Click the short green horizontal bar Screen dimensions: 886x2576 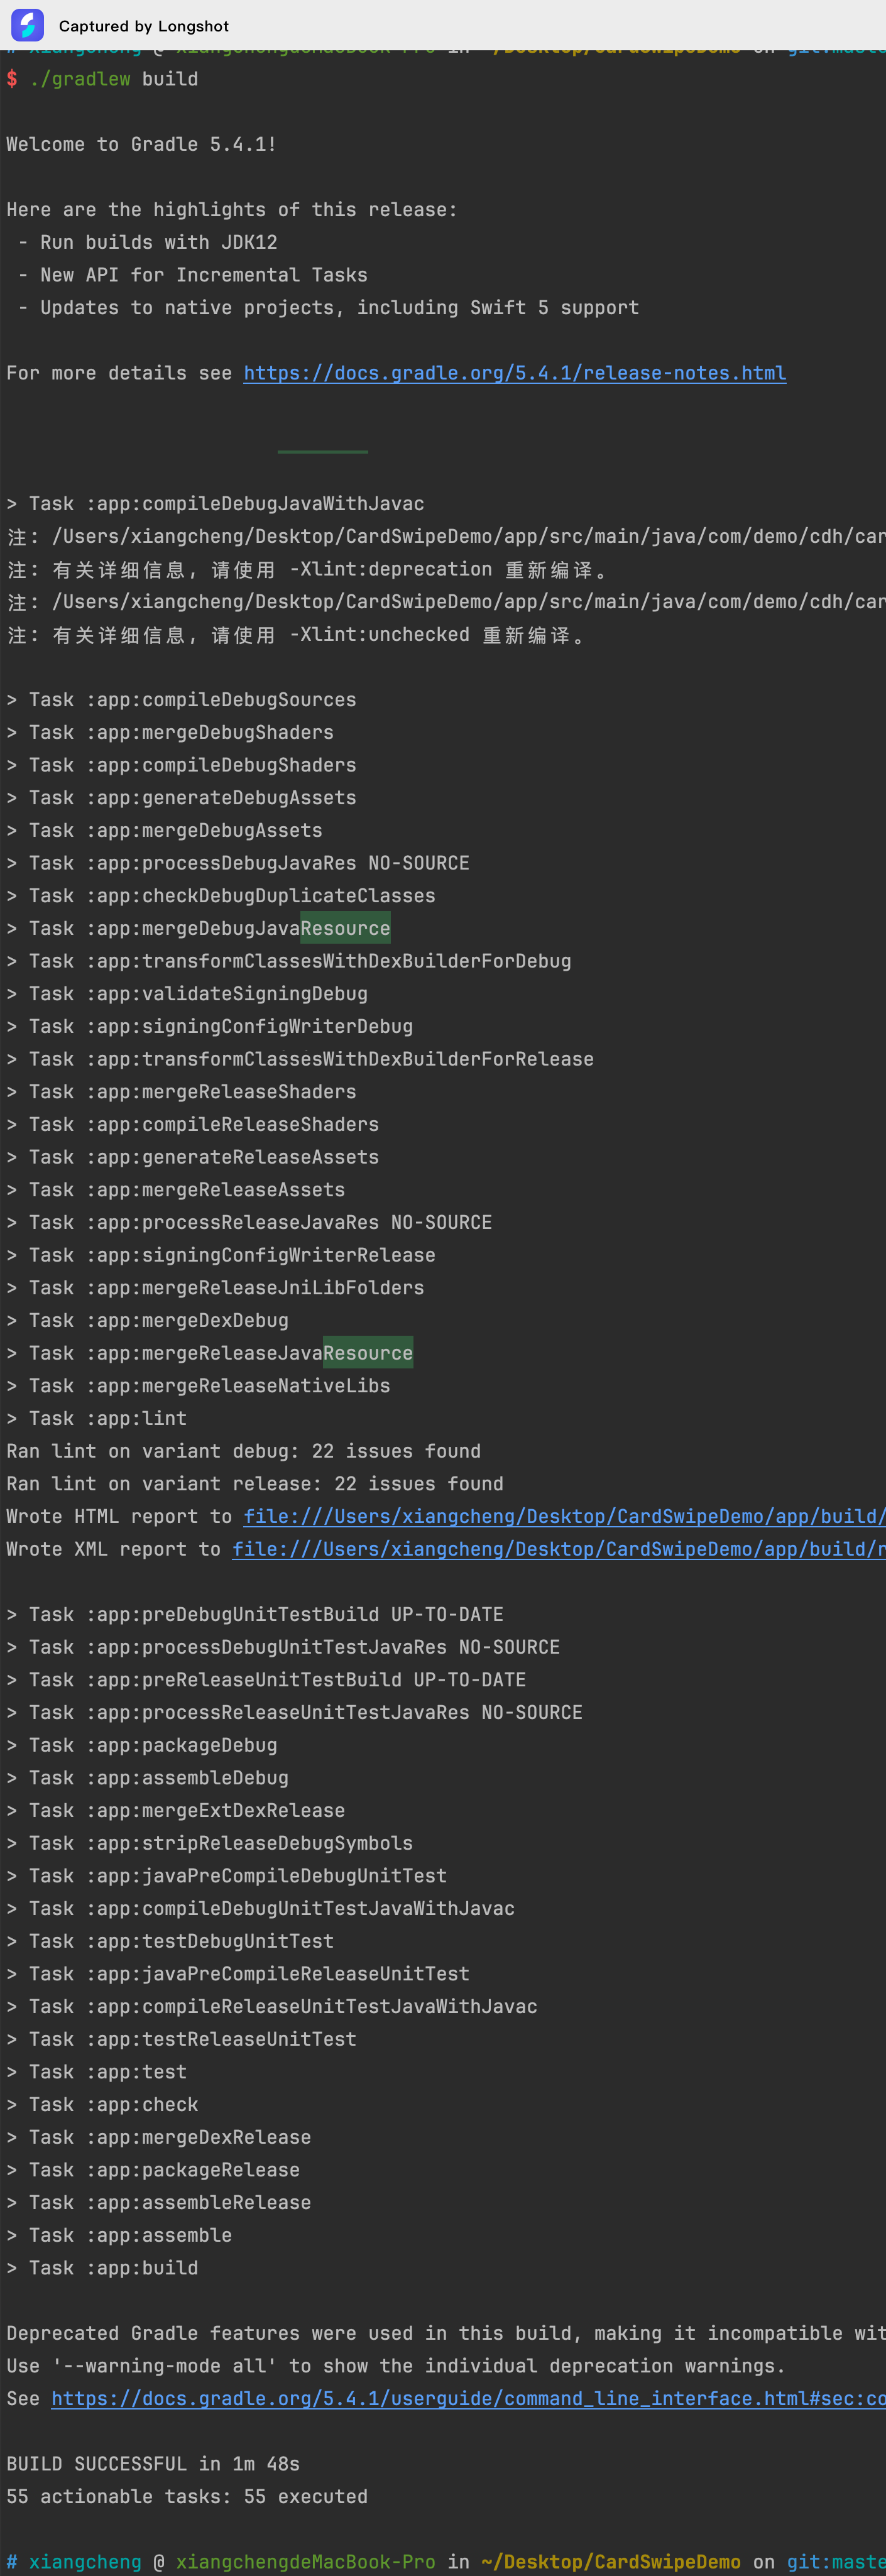322,452
